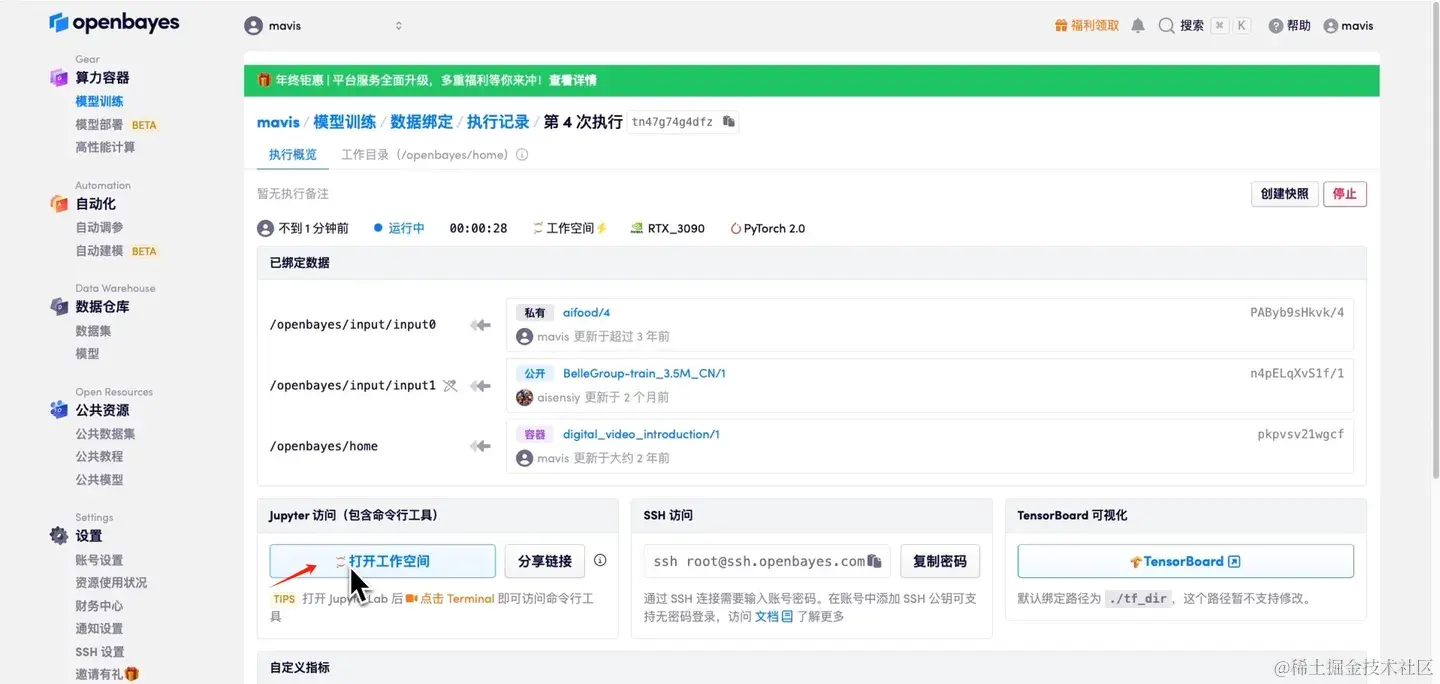Click the PyTorch 2.0 runtime label
This screenshot has width=1440, height=684.
point(768,228)
